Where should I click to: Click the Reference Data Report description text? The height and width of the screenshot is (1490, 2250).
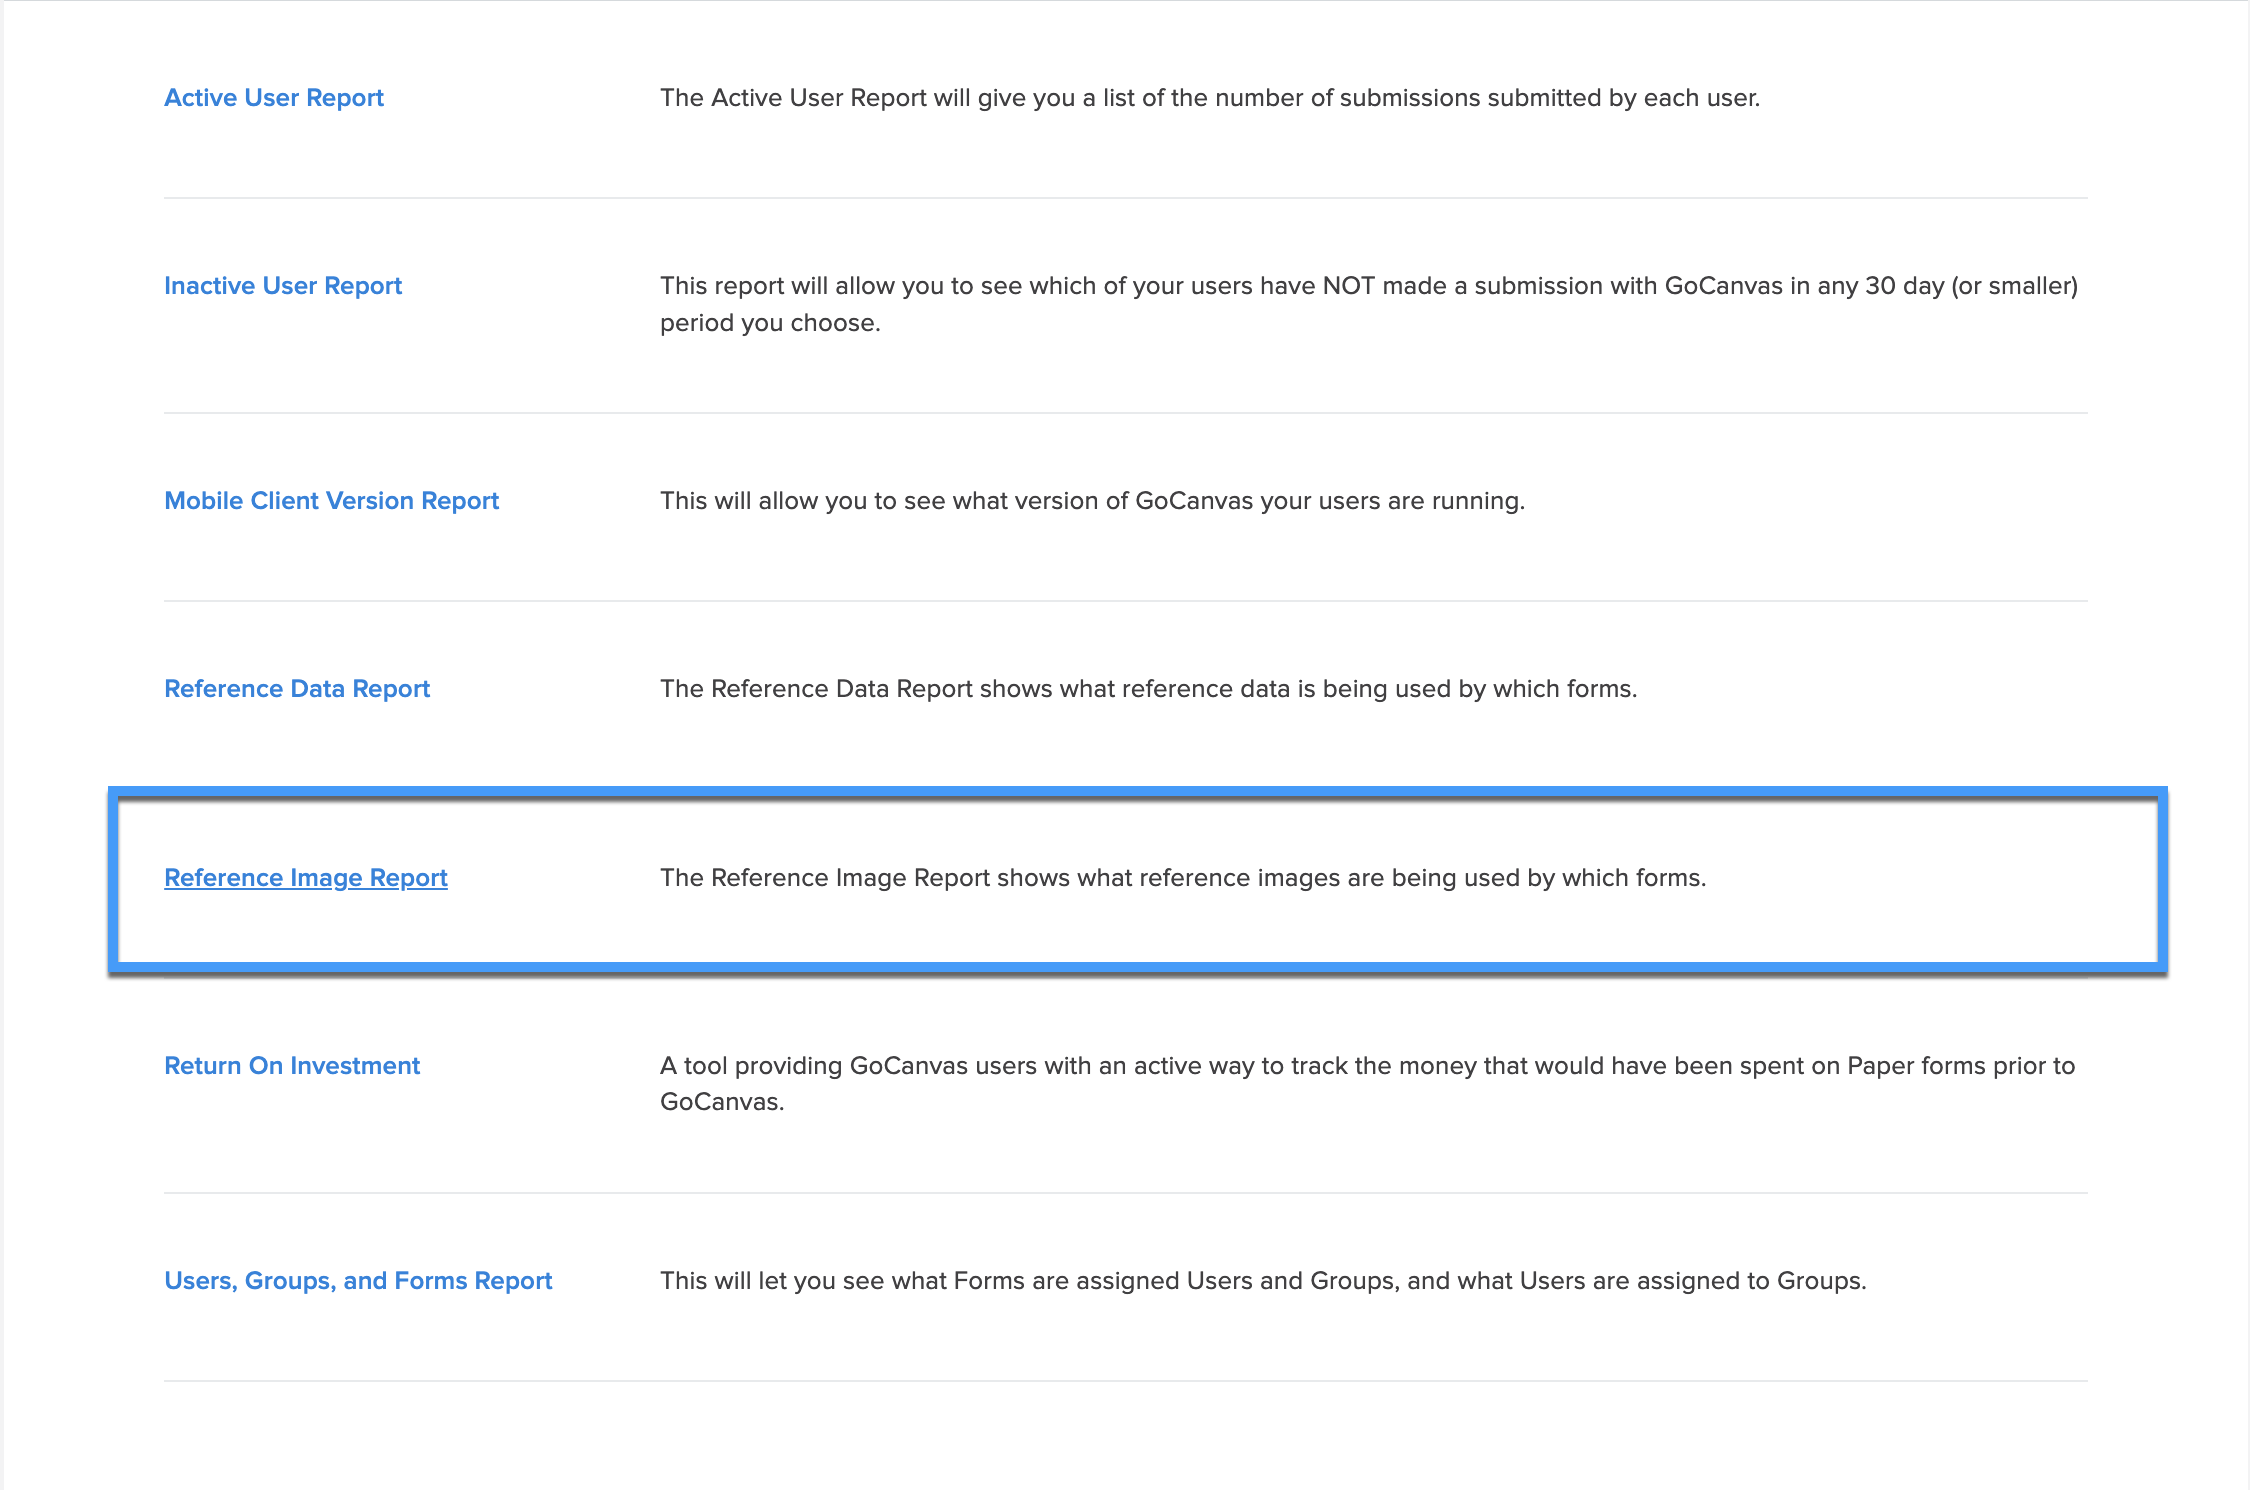[1148, 689]
